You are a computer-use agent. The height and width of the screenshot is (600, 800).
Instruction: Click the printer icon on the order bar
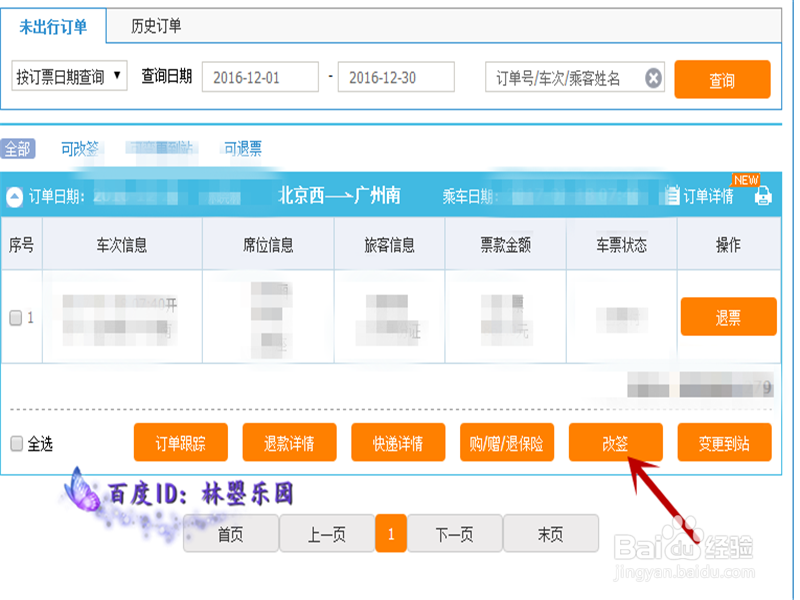tap(763, 196)
